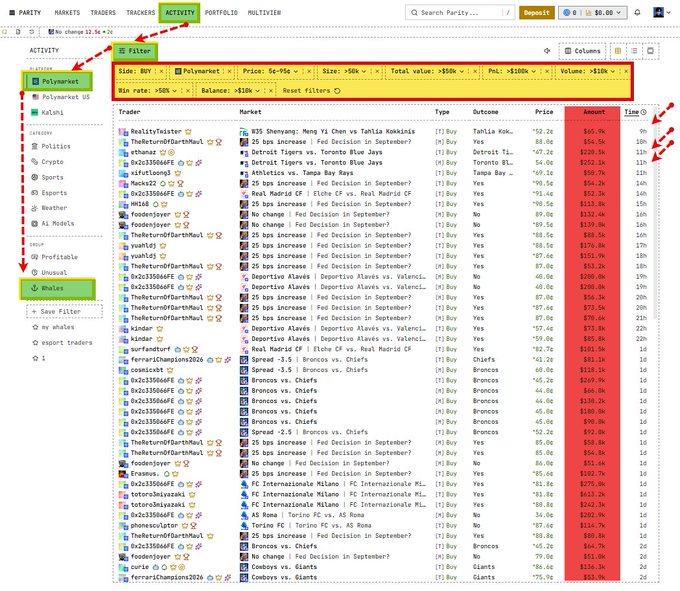Go to the Markets tab
This screenshot has width=680, height=591.
(x=67, y=13)
